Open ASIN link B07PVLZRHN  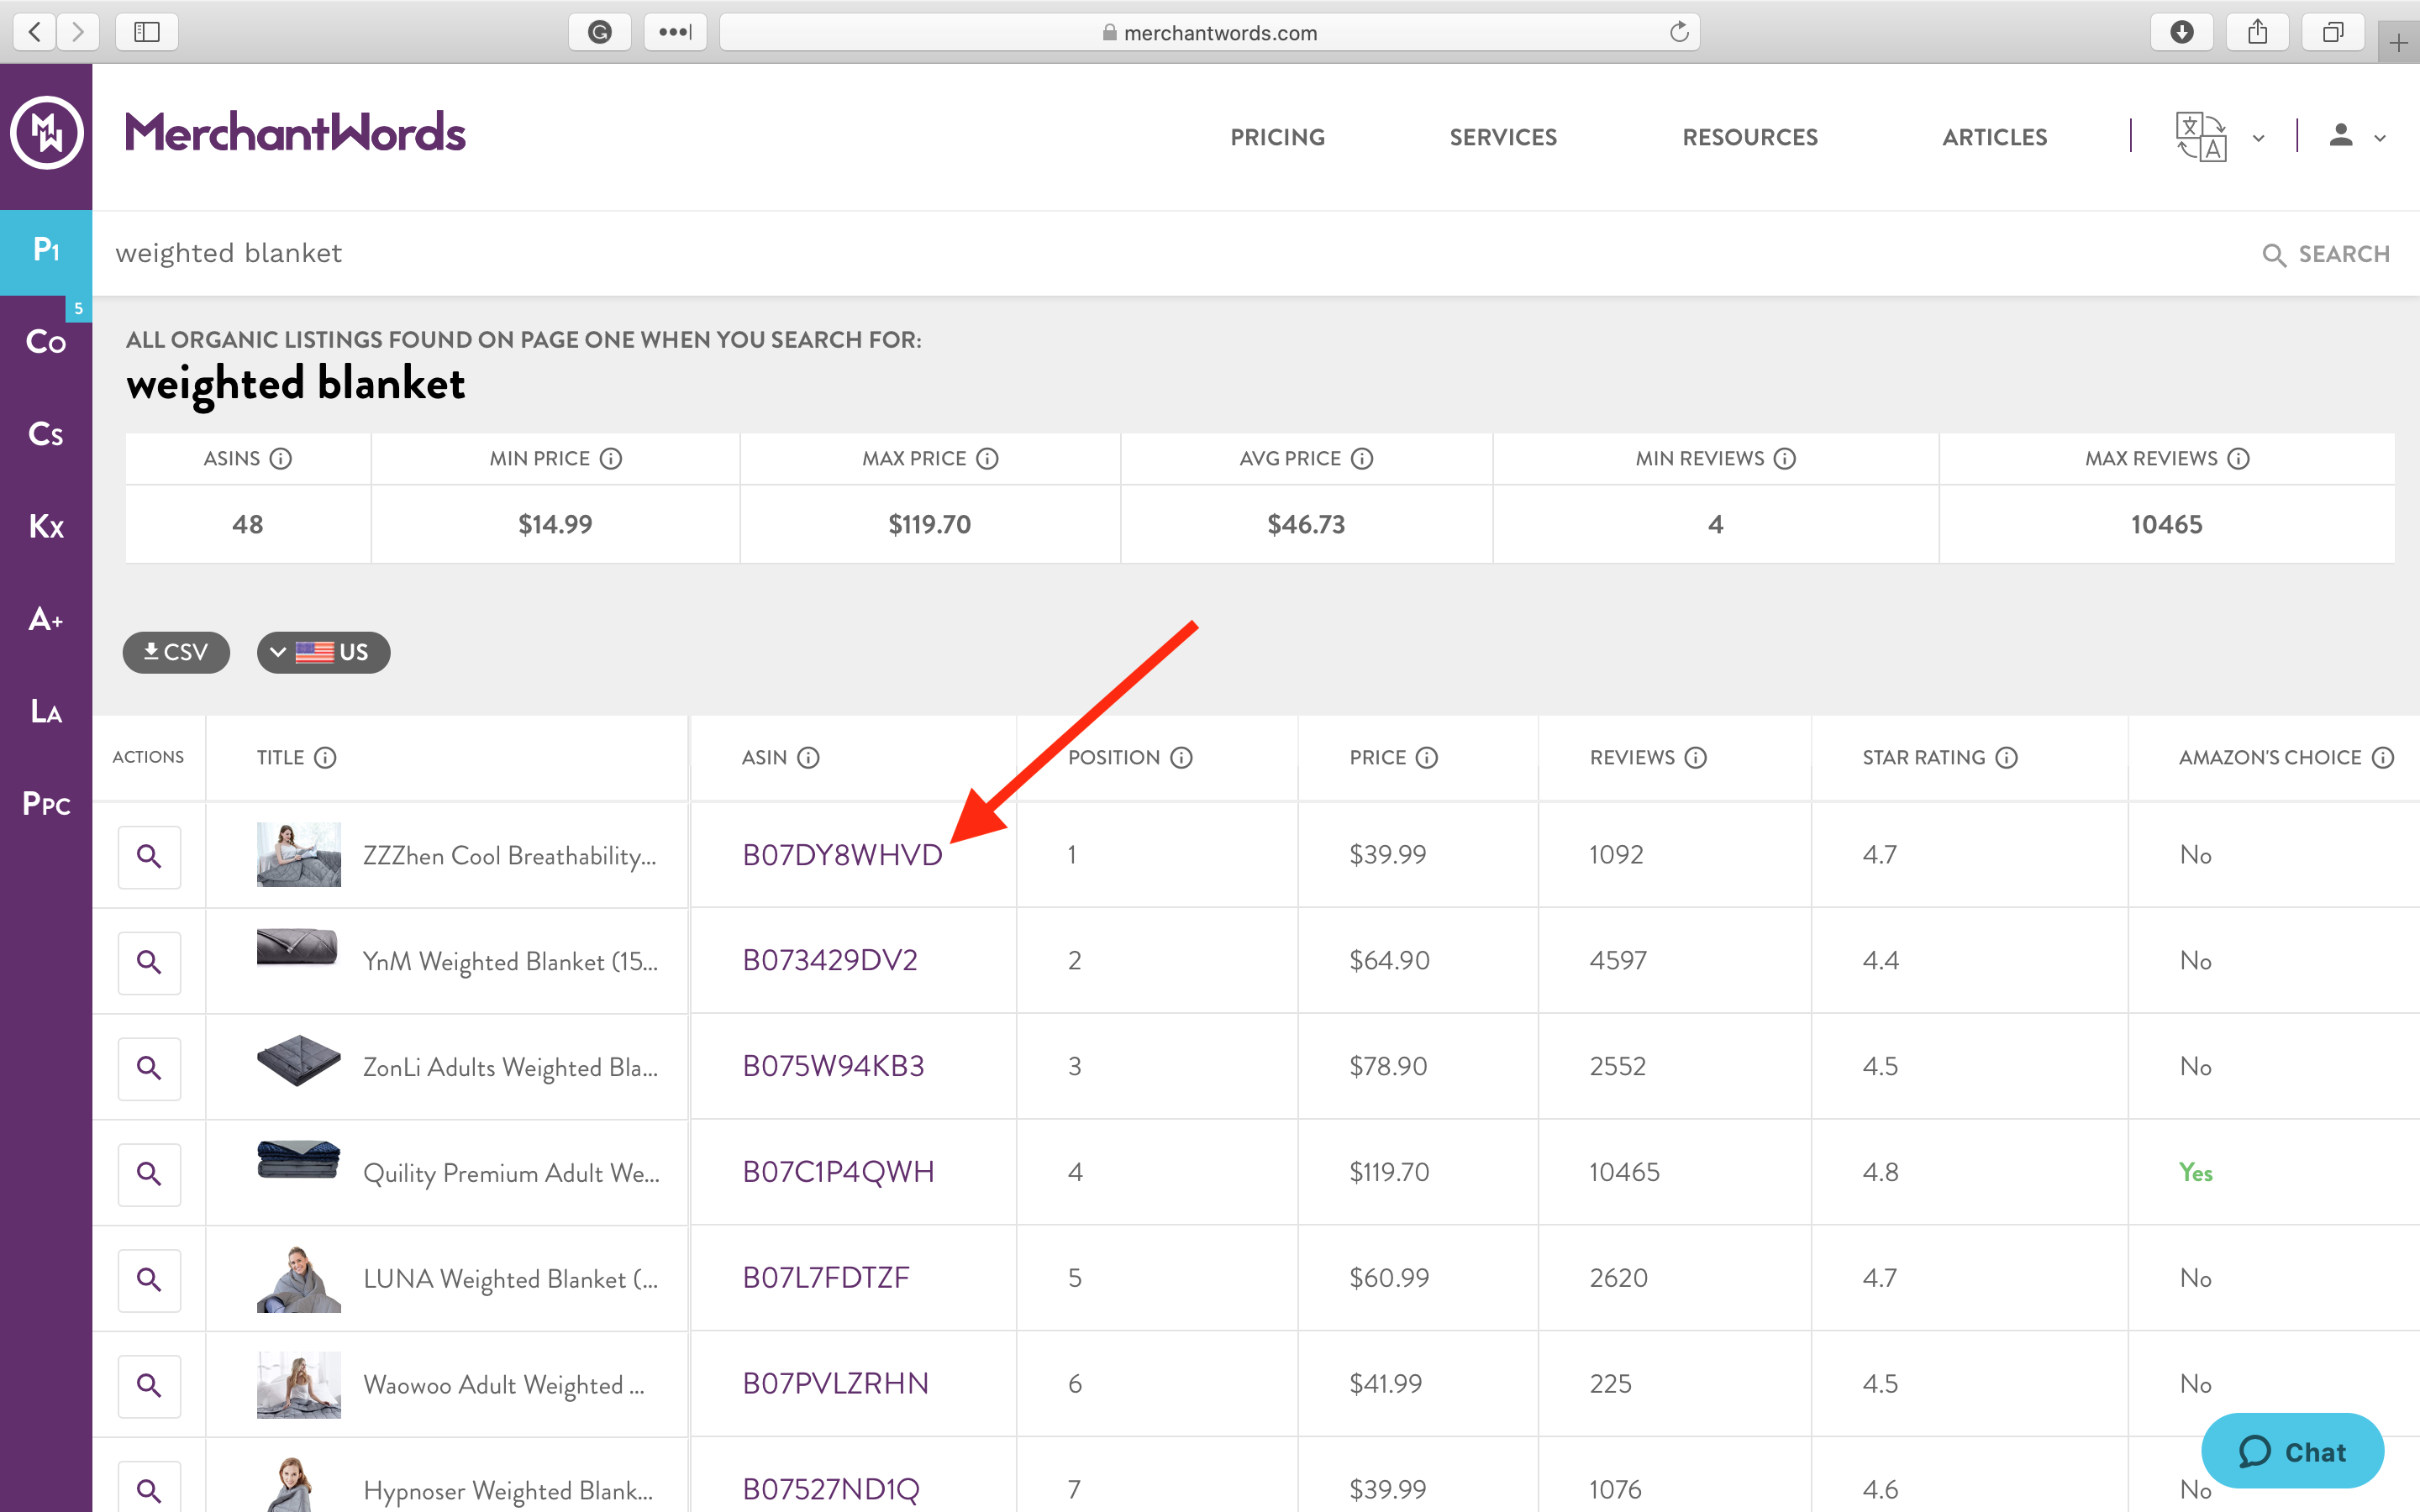pyautogui.click(x=835, y=1384)
